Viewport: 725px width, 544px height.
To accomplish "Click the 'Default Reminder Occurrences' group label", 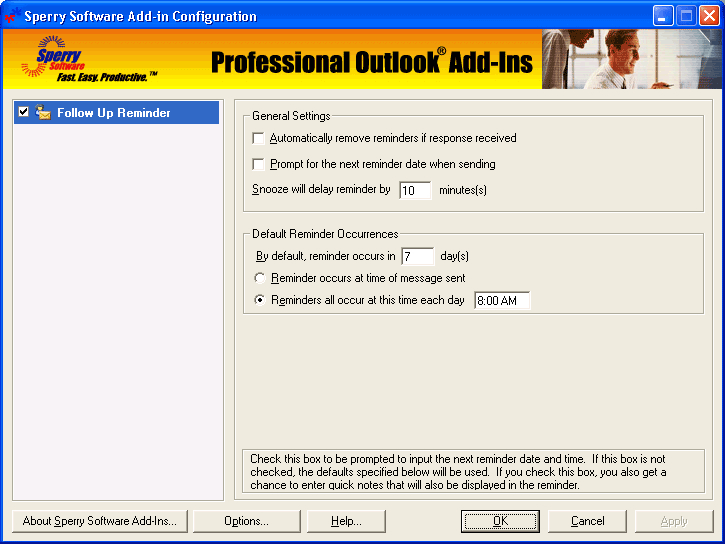I will pos(325,234).
